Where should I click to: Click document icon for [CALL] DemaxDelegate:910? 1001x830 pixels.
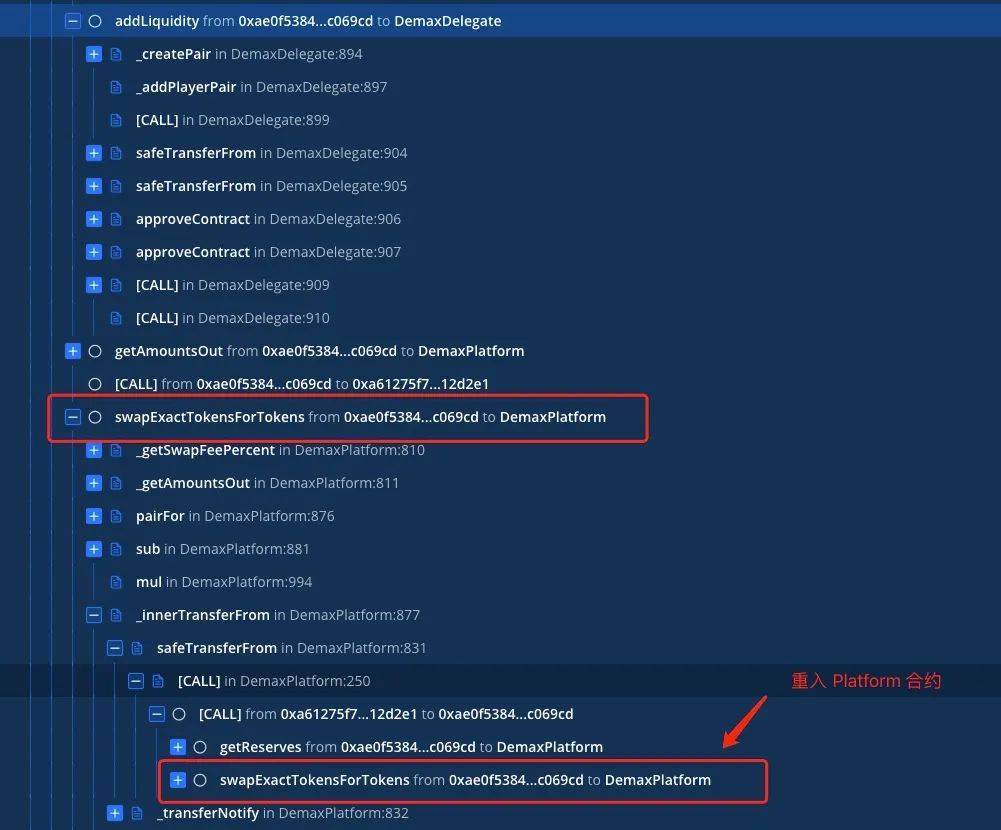[116, 318]
